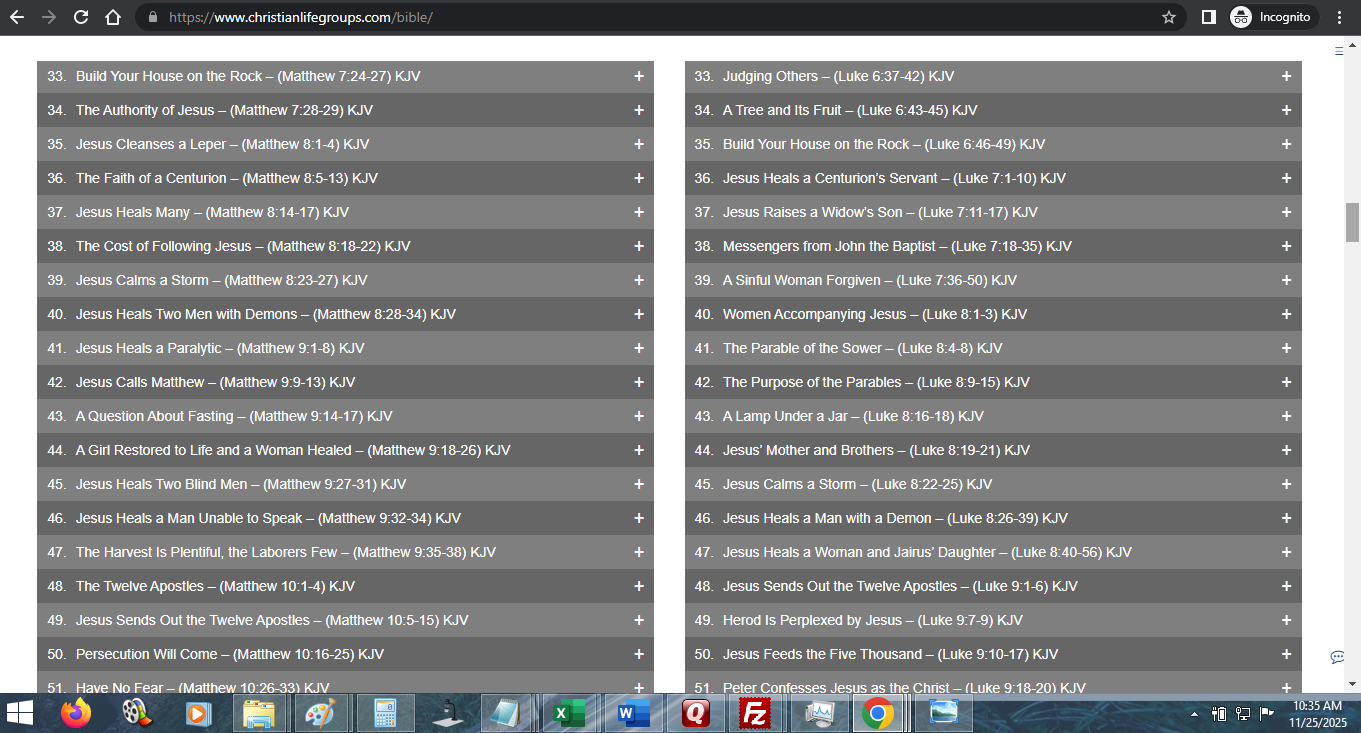Click the page vertical scrollbar thumb
This screenshot has height=733, width=1361.
tap(1352, 222)
